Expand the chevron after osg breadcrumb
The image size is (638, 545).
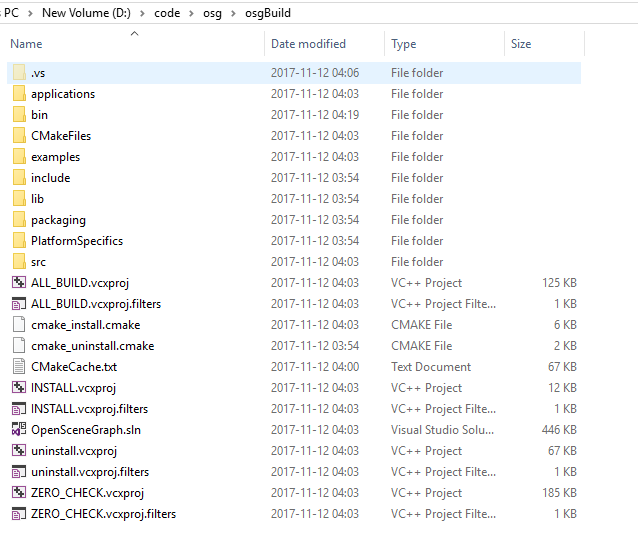click(x=233, y=13)
